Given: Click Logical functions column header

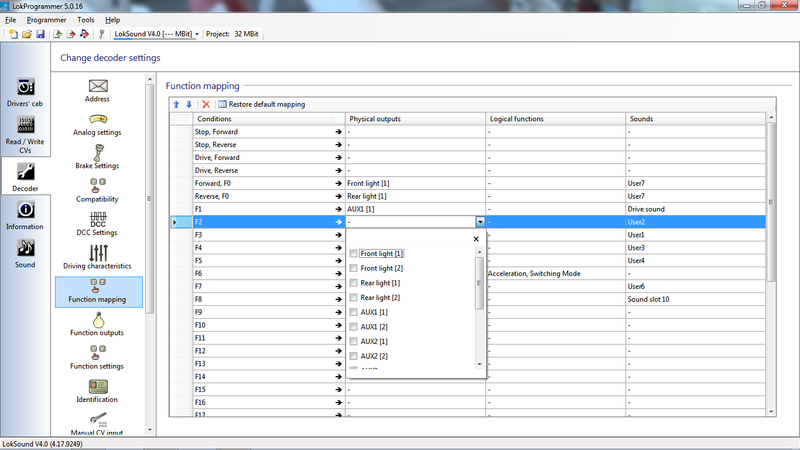Looking at the screenshot, I should [x=556, y=119].
